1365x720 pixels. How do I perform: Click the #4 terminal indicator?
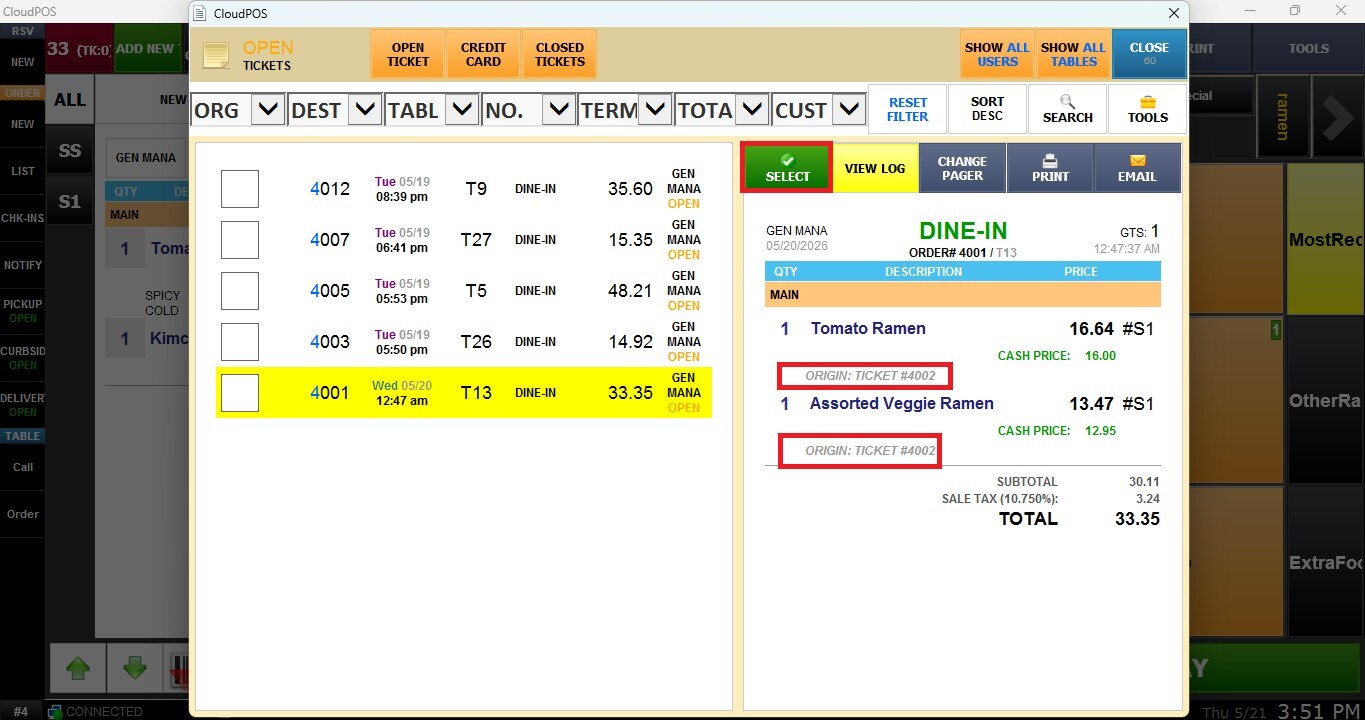pyautogui.click(x=21, y=712)
